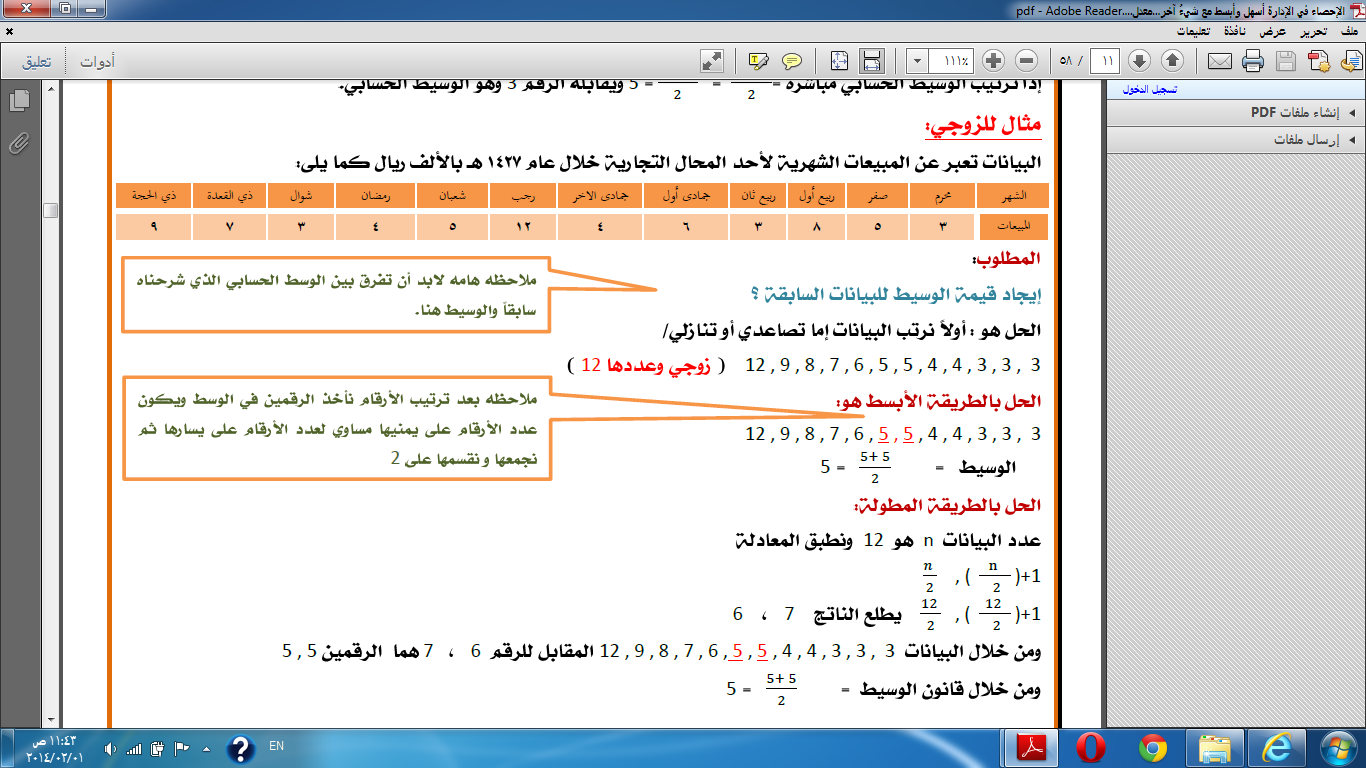Open Windows Explorer folder from taskbar
This screenshot has height=768, width=1366.
coord(1214,747)
